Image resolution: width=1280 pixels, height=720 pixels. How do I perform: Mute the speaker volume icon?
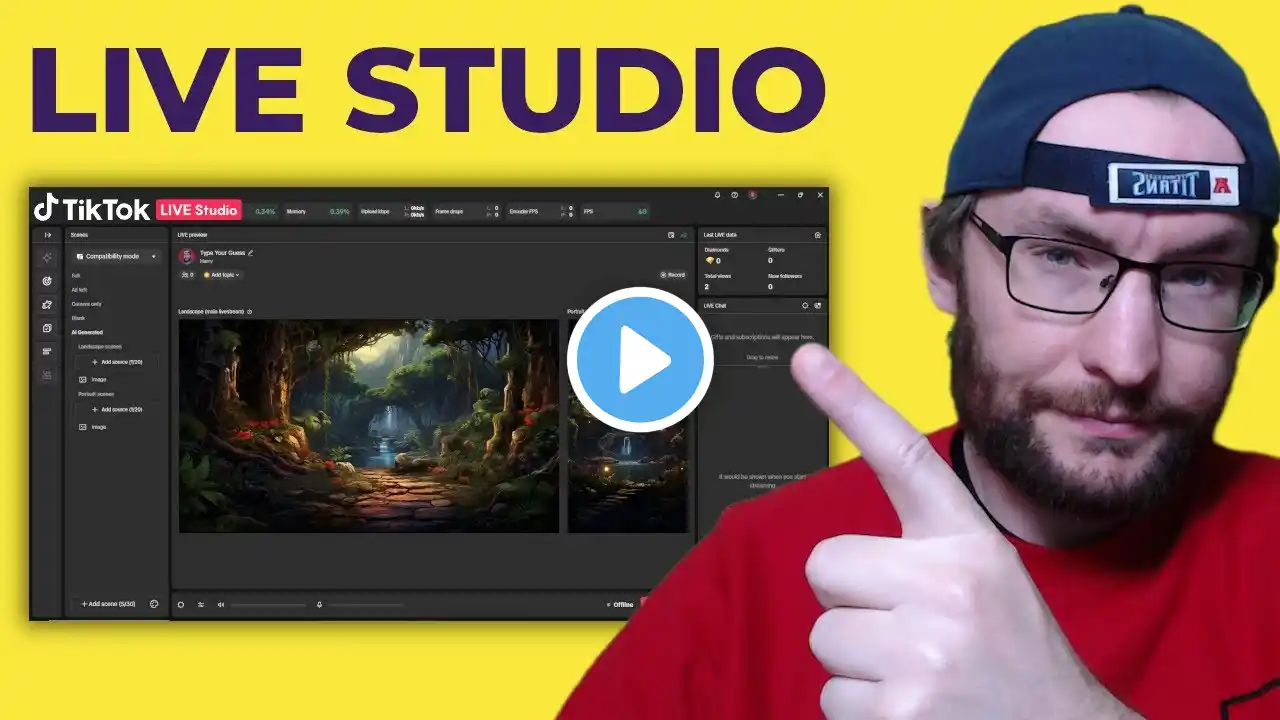coord(221,604)
